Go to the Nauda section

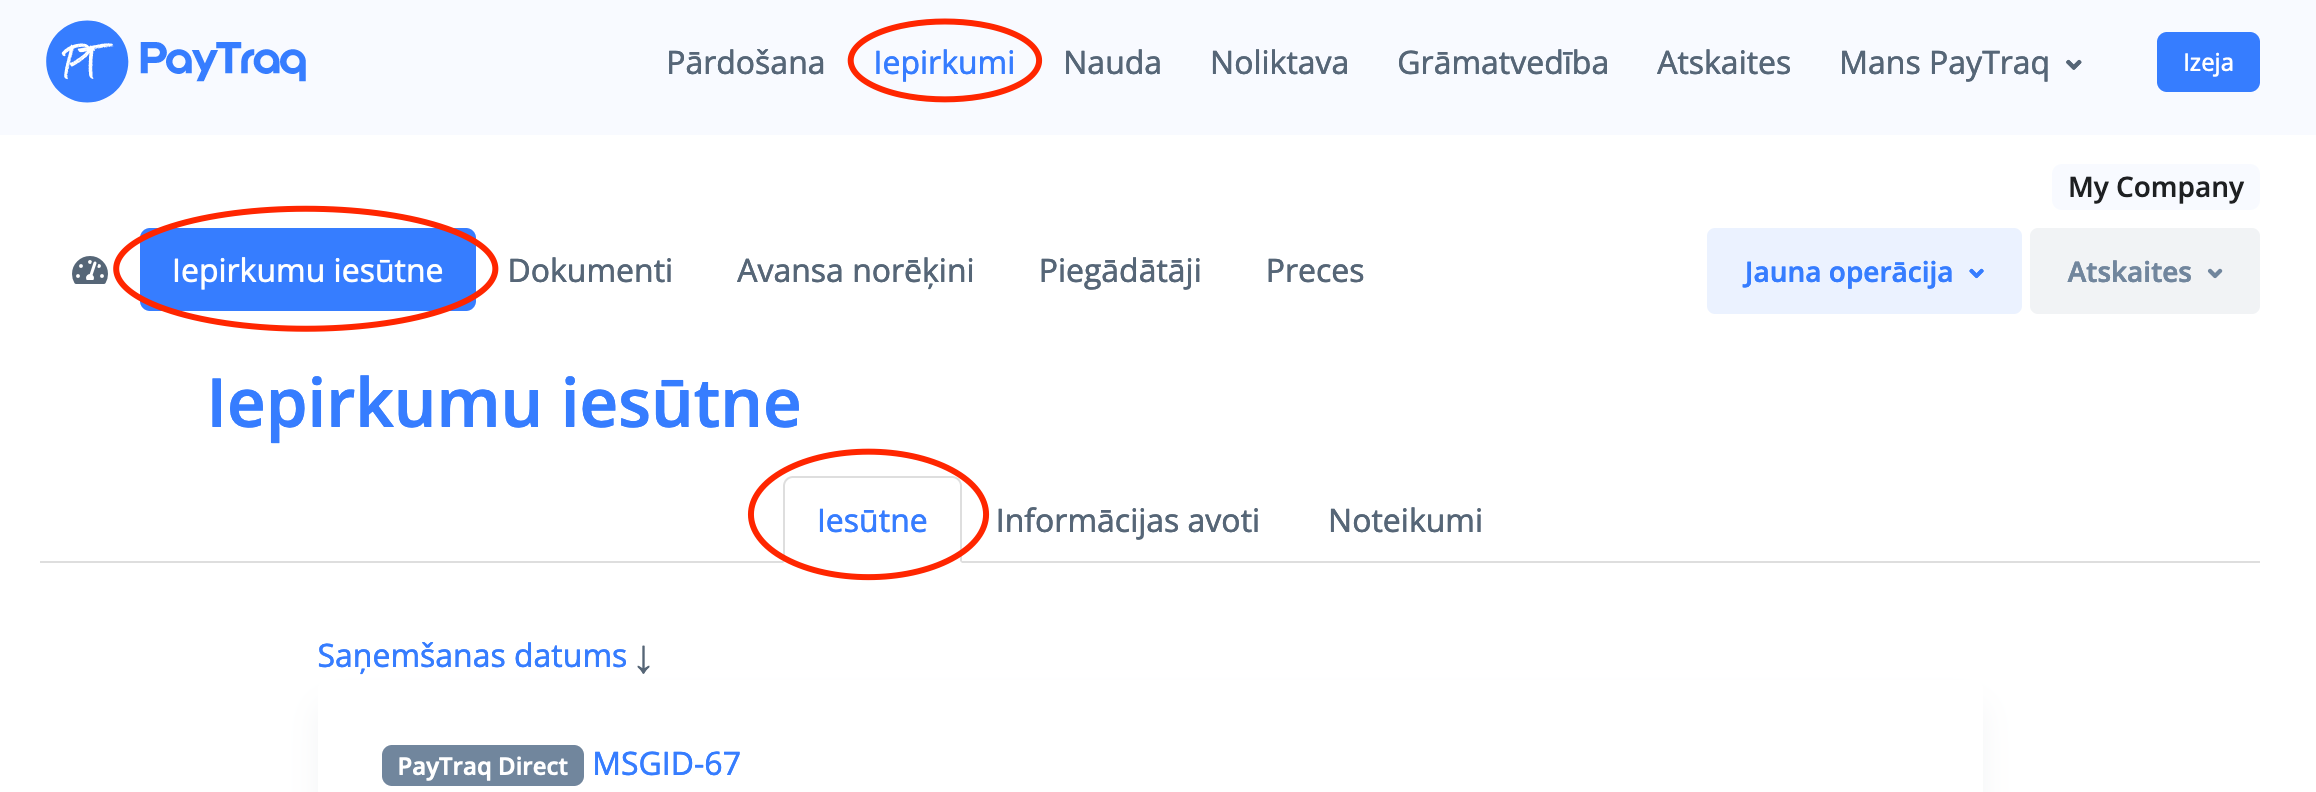(x=1112, y=63)
